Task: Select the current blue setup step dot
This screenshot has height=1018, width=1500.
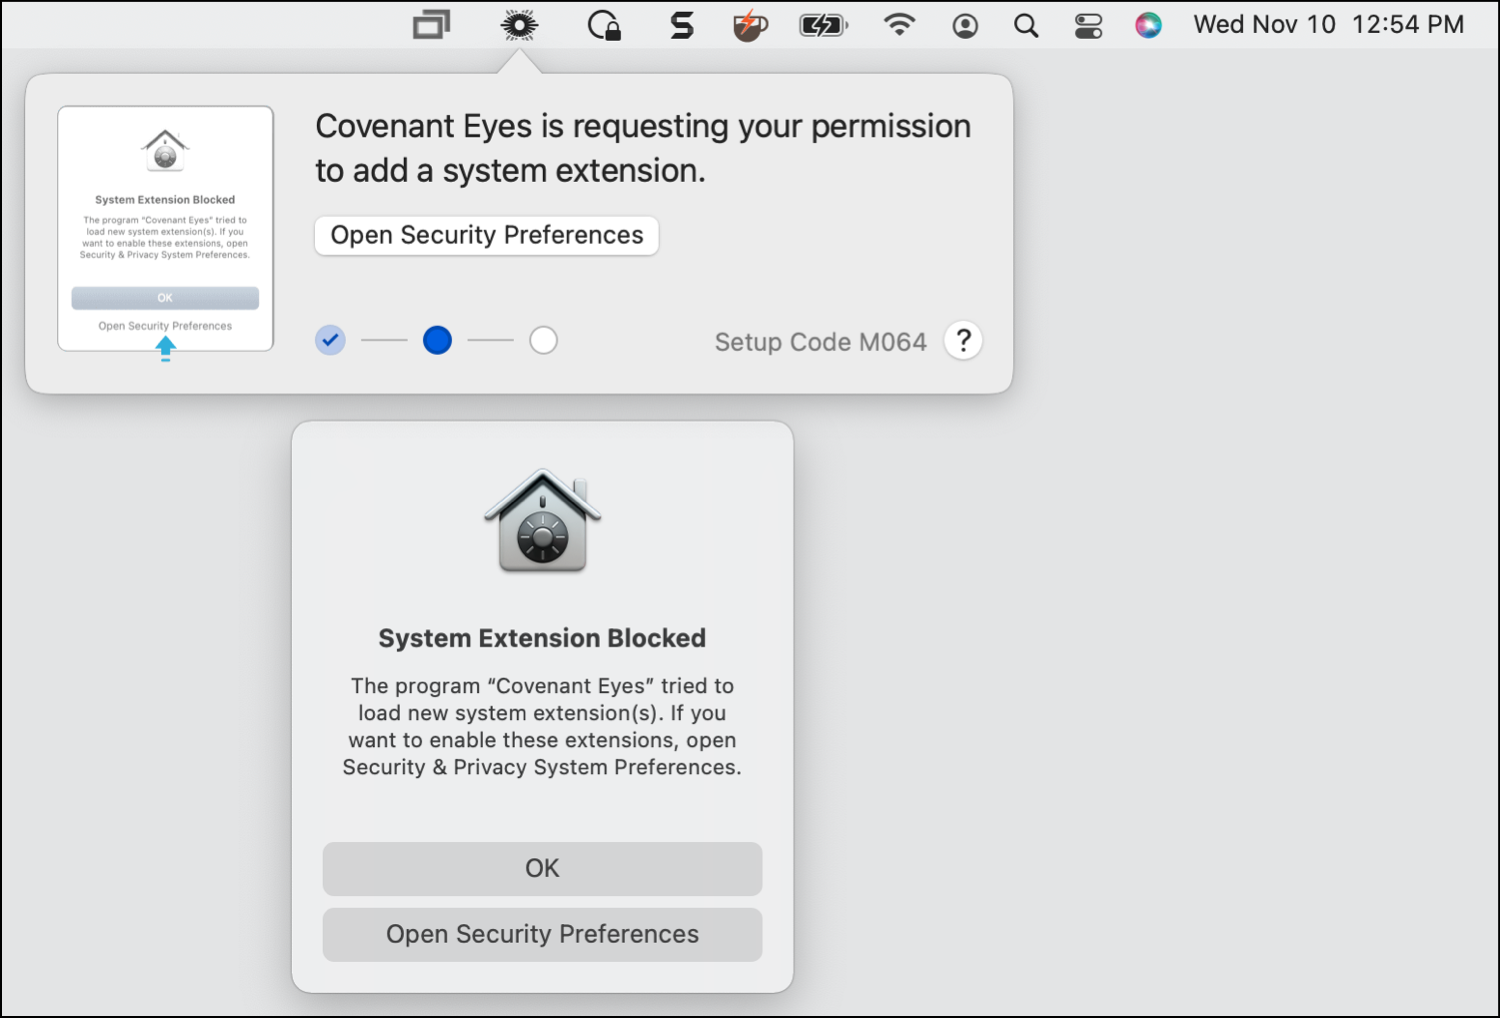Action: [437, 341]
